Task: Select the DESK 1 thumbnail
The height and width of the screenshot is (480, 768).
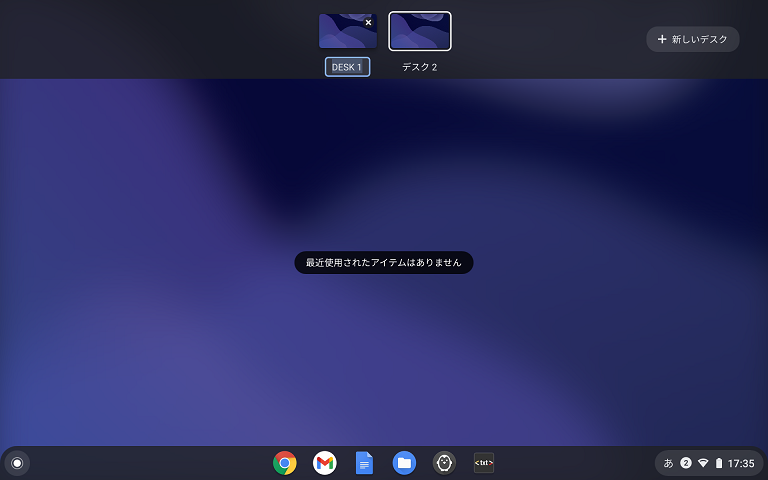Action: pos(348,31)
